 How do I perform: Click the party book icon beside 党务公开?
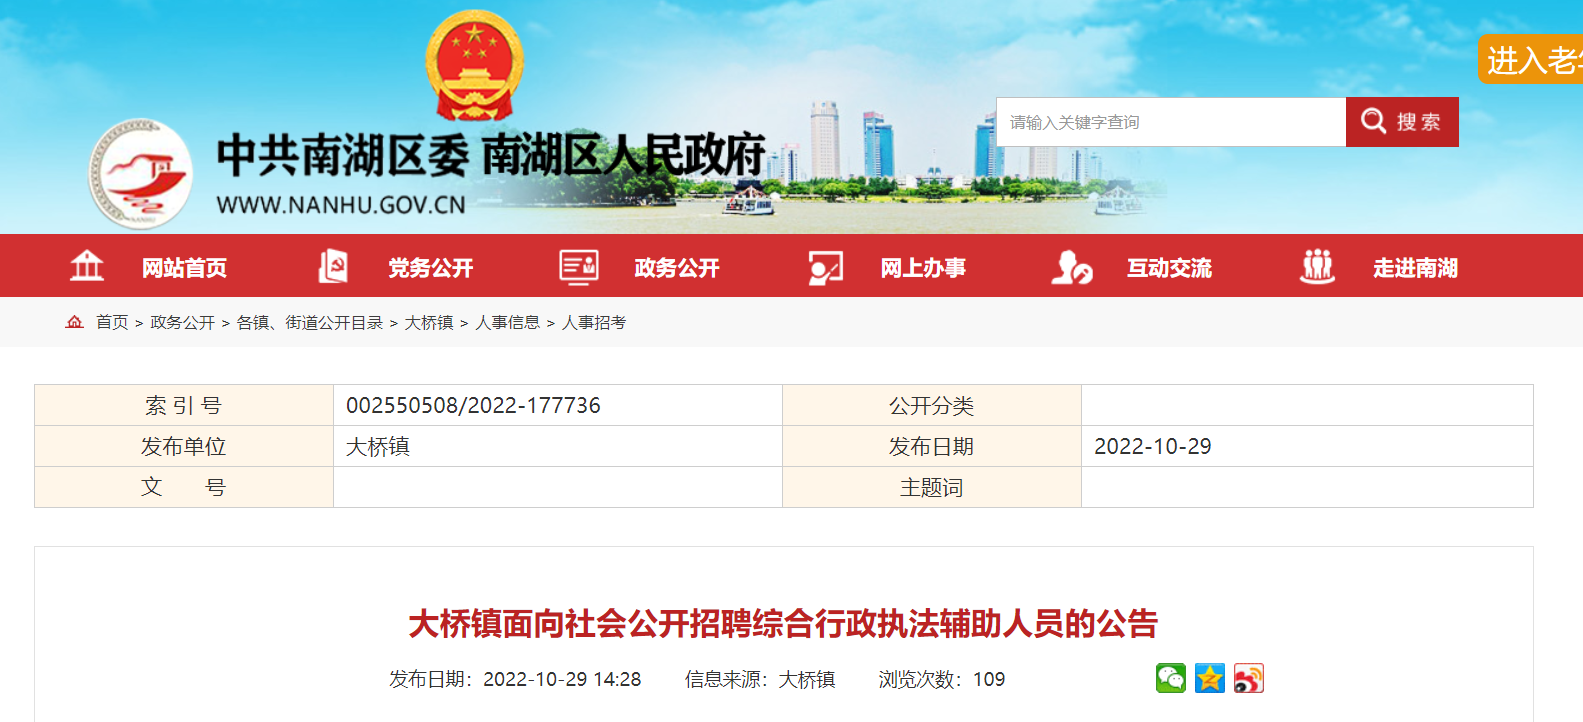[x=333, y=266]
